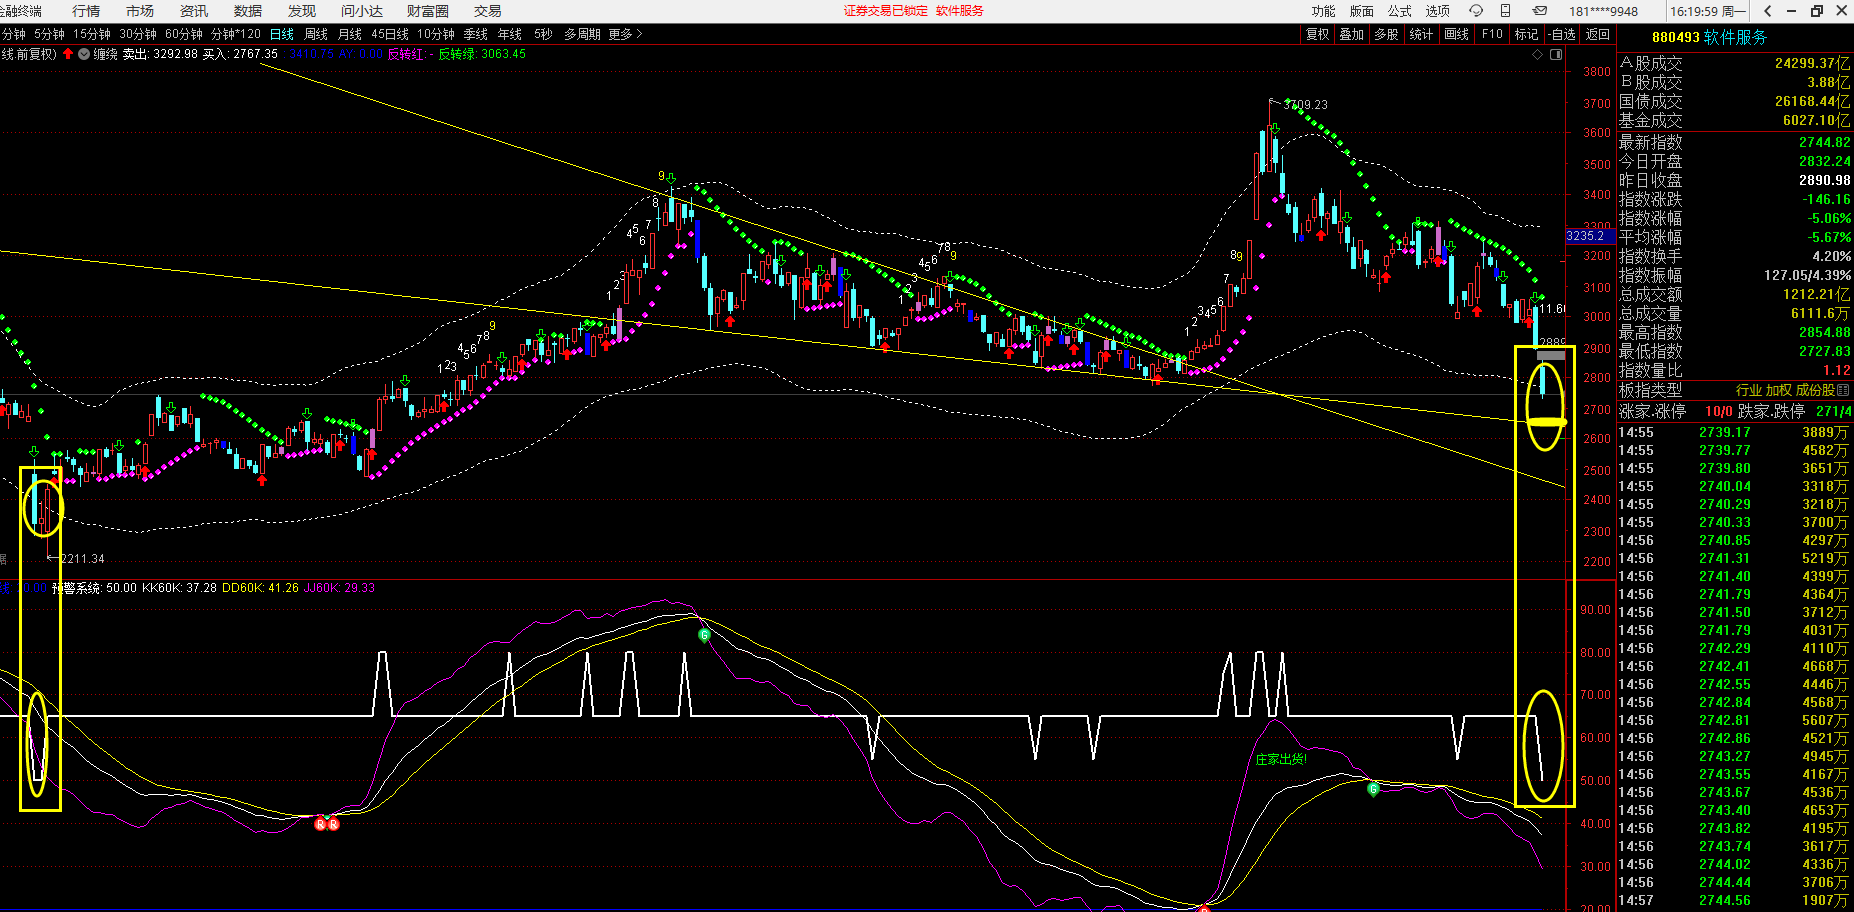The image size is (1854, 912).
Task: Click the diamond icon at chart top-right
Action: [1537, 54]
